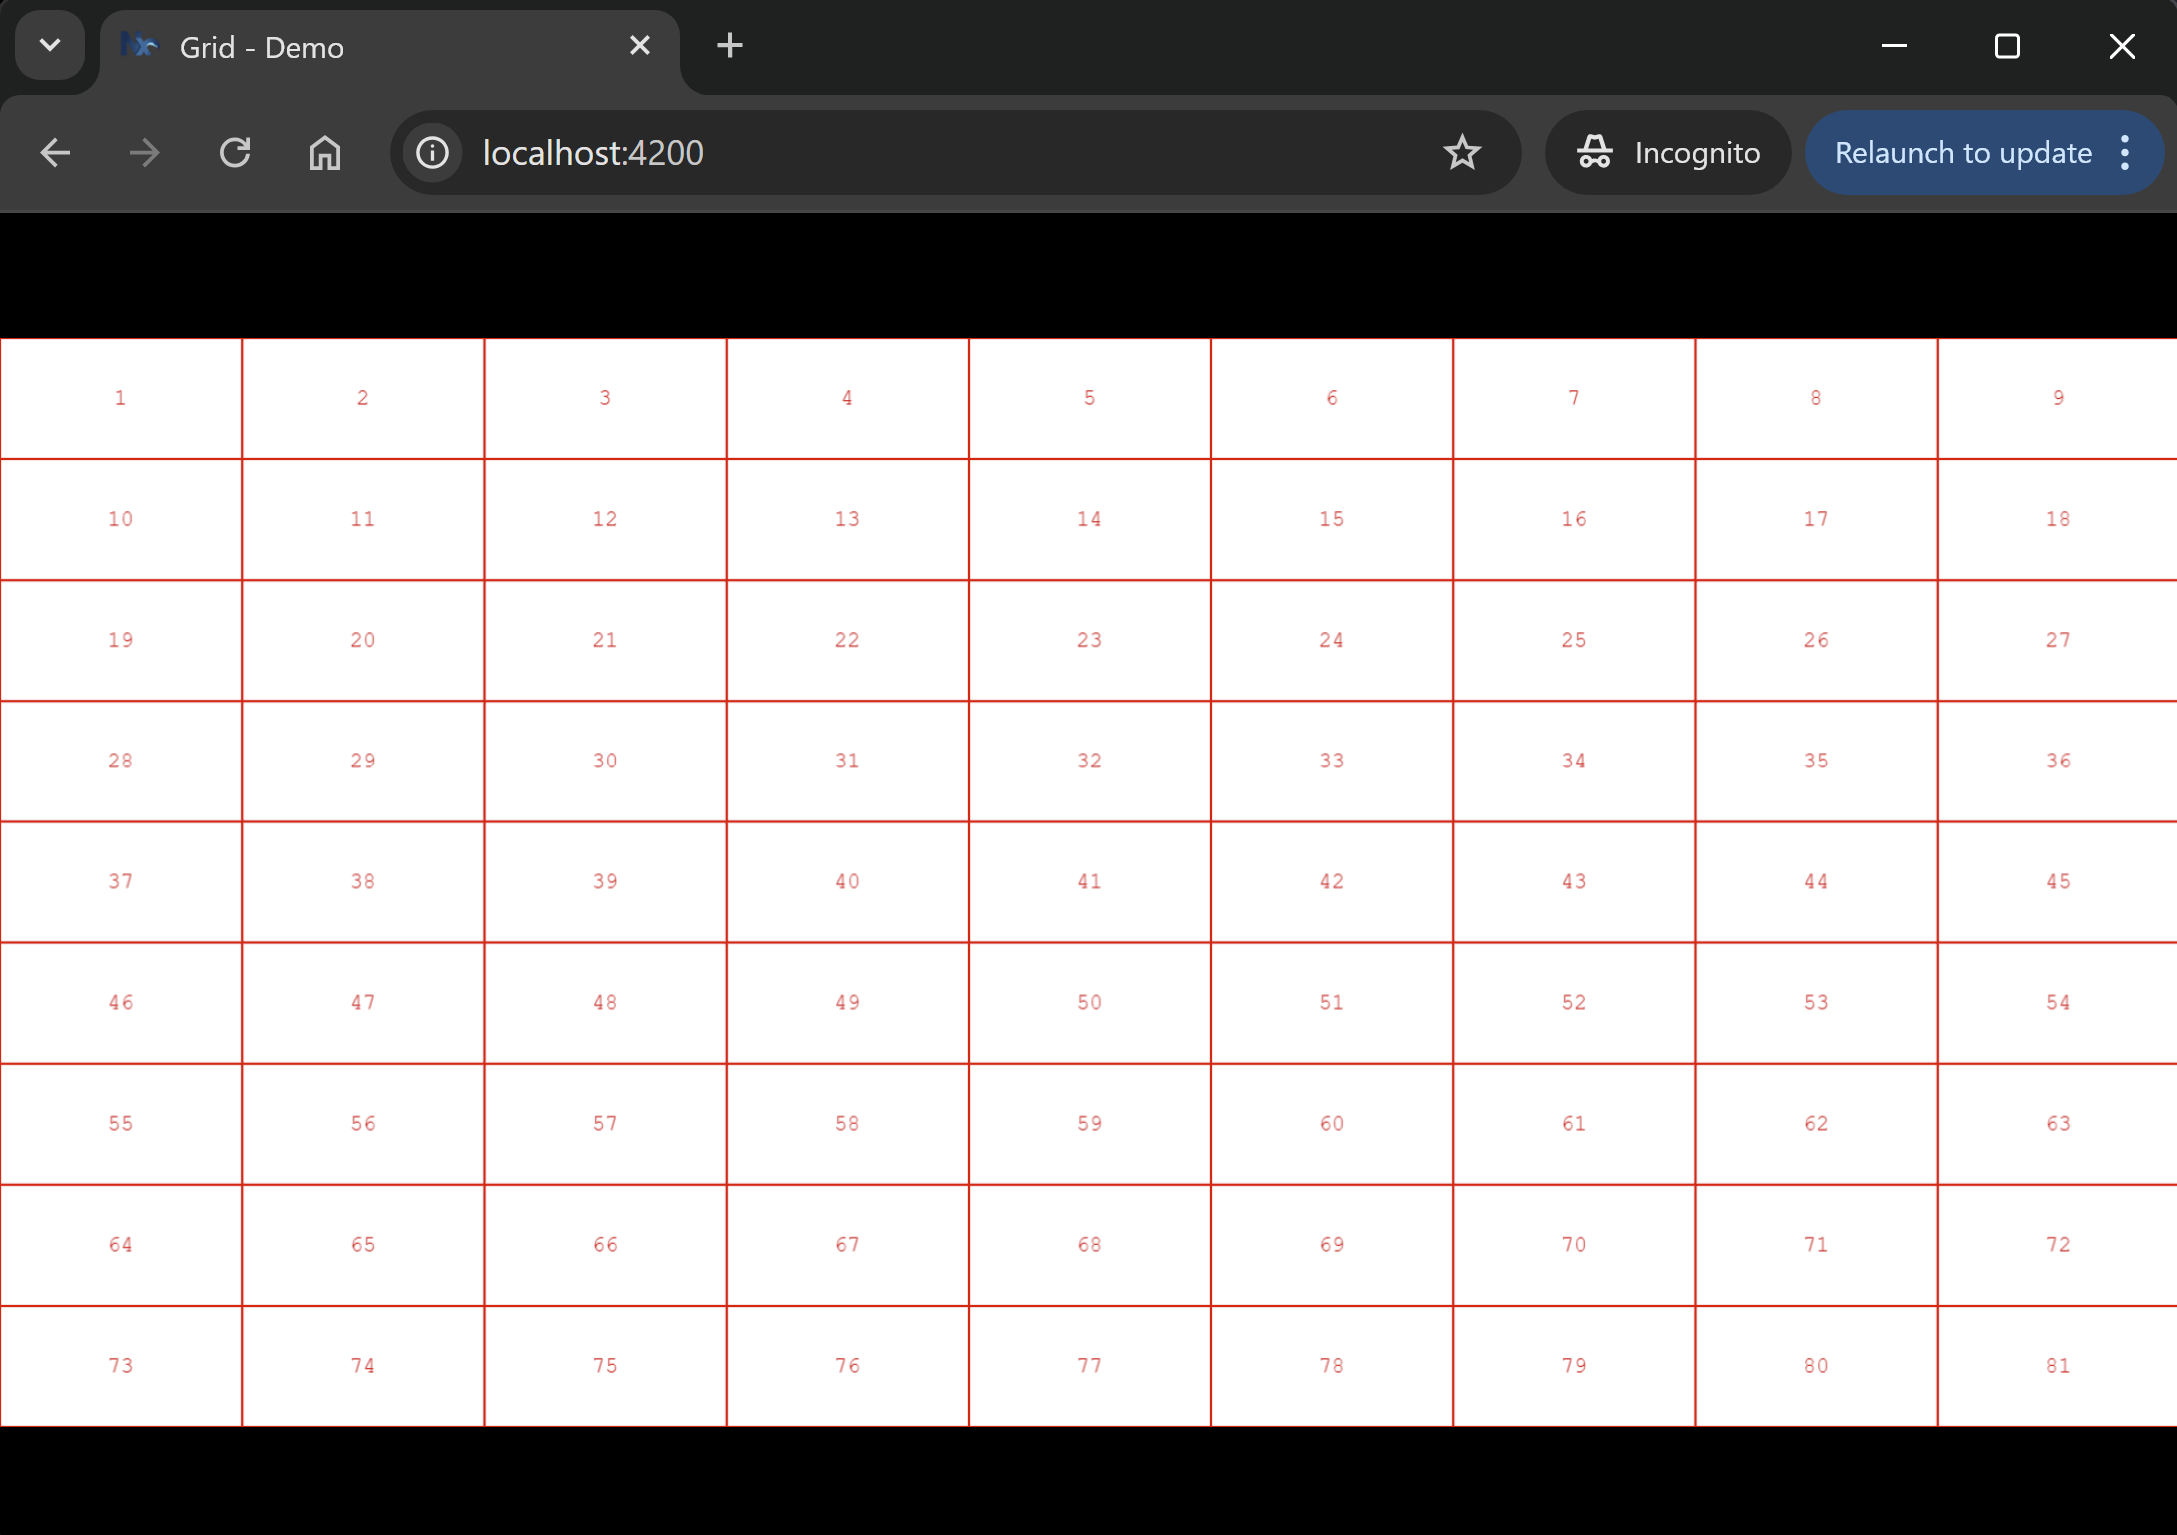
Task: Click grid cell 73
Action: [x=121, y=1367]
